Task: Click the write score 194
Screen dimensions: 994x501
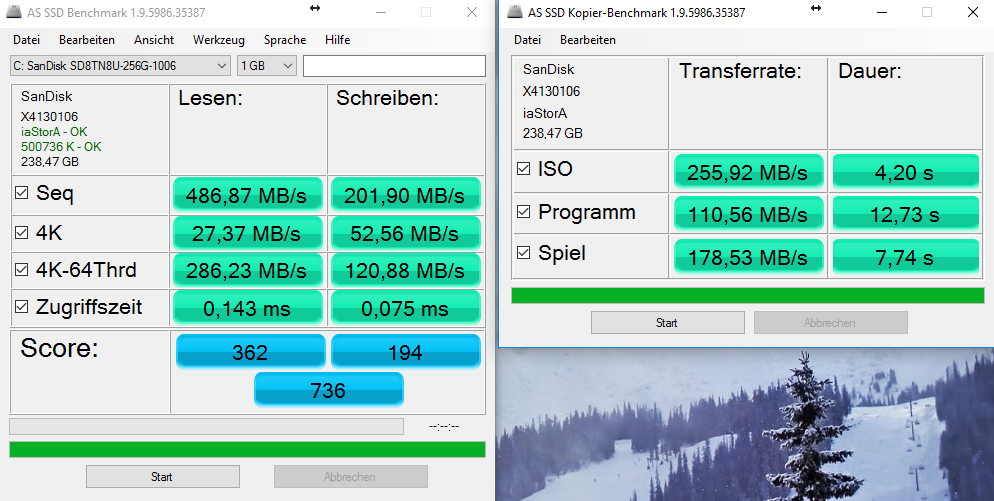Action: (x=406, y=351)
